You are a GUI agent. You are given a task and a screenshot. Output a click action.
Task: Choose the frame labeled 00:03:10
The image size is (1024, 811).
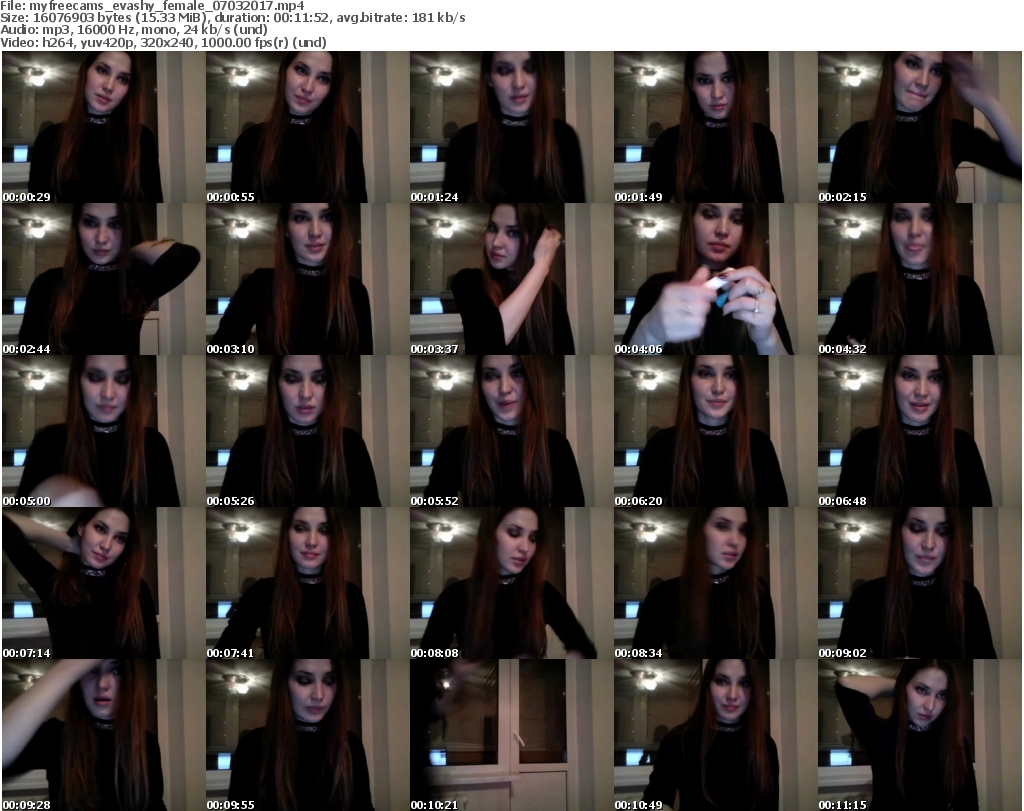(x=308, y=279)
